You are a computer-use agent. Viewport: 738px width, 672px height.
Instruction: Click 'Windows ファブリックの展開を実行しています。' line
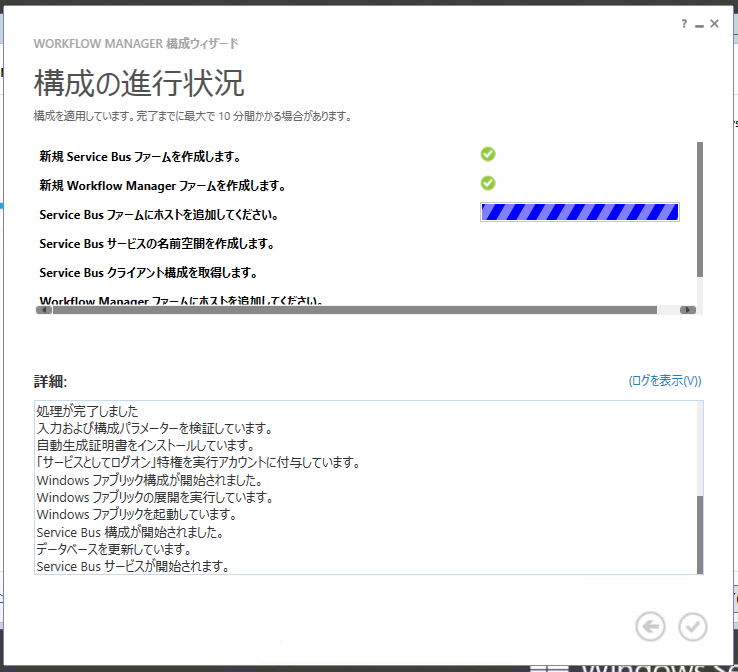pyautogui.click(x=155, y=497)
